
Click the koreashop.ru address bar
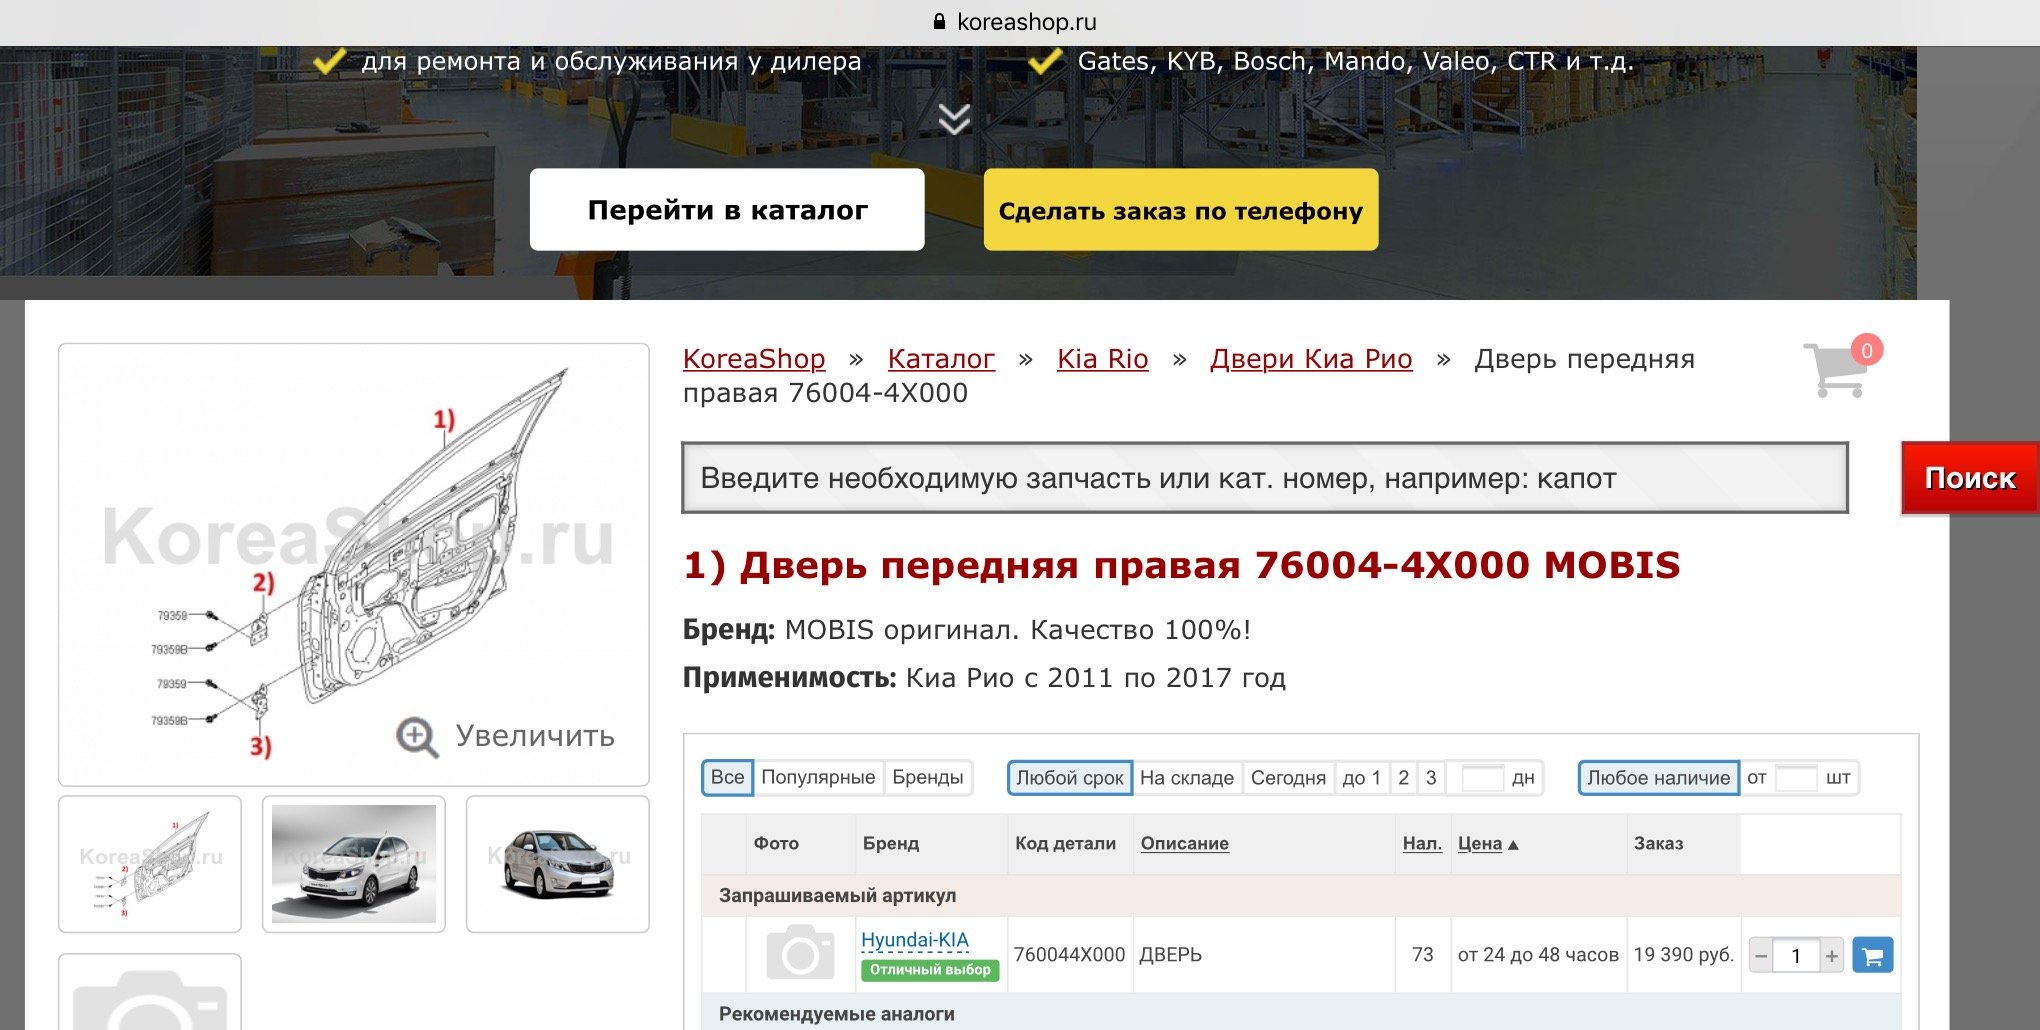point(1015,22)
